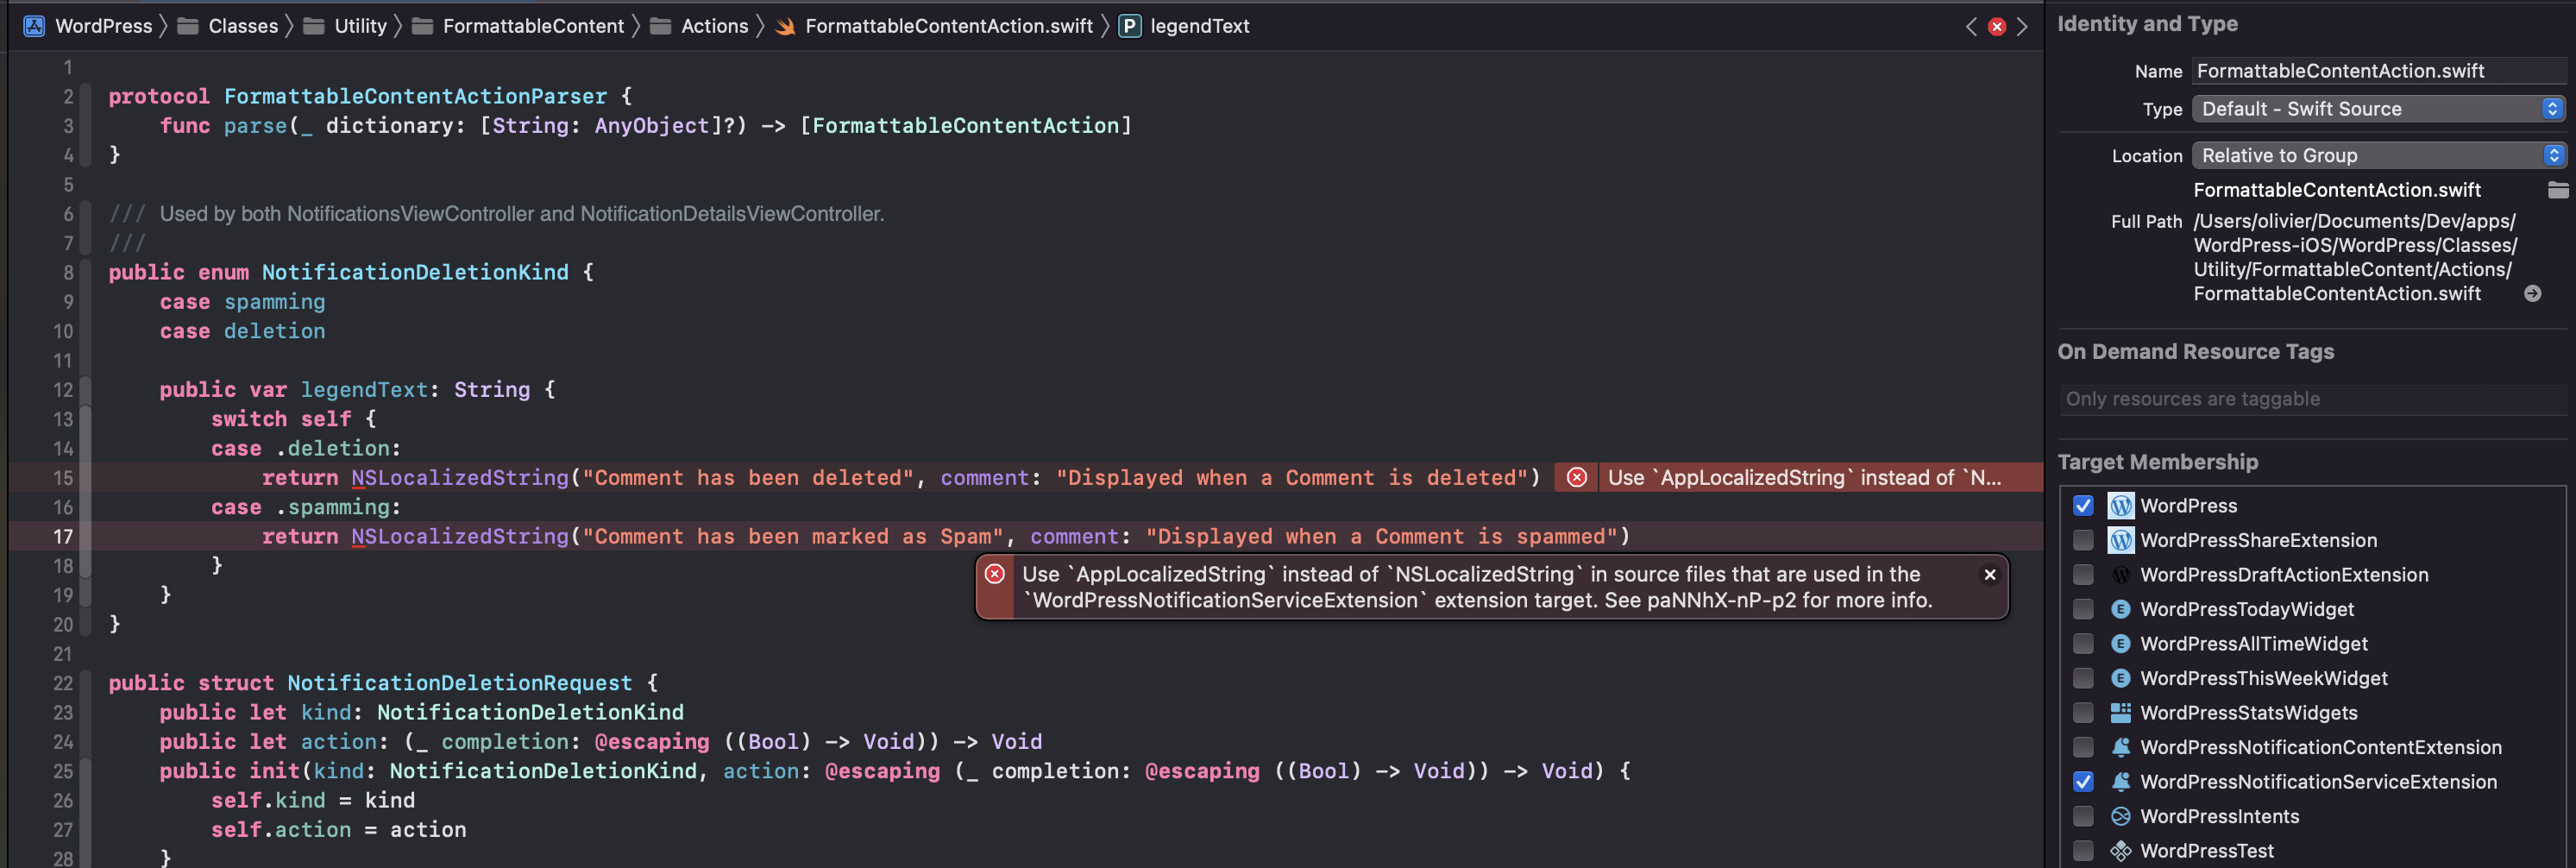
Task: Open the legendText property symbol icon
Action: tap(1130, 26)
